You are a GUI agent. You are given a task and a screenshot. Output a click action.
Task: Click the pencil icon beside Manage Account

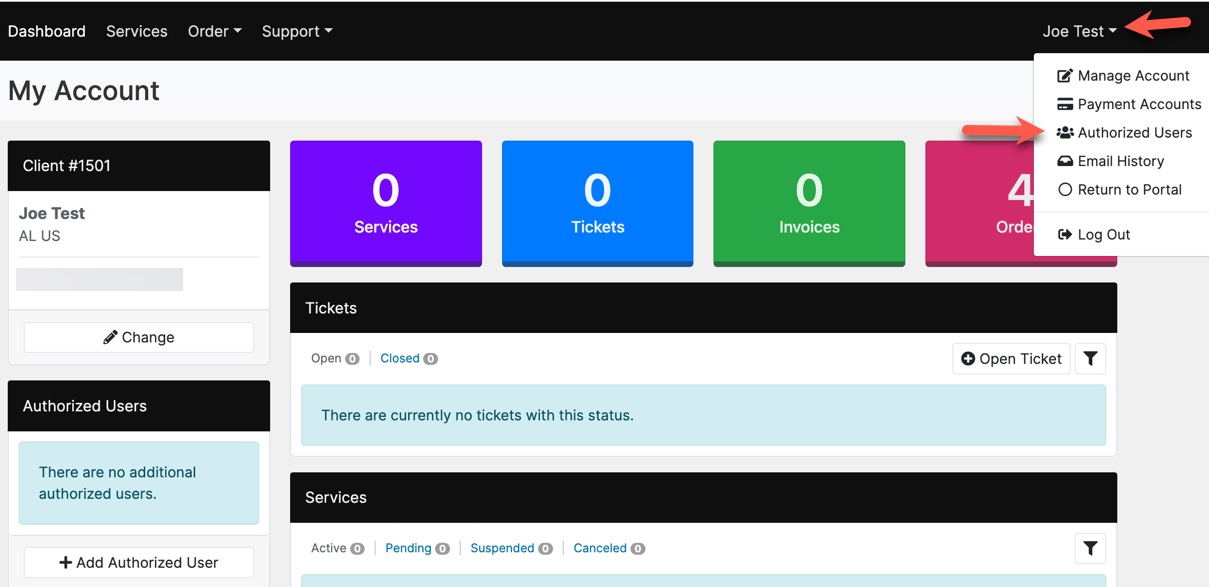1068,75
